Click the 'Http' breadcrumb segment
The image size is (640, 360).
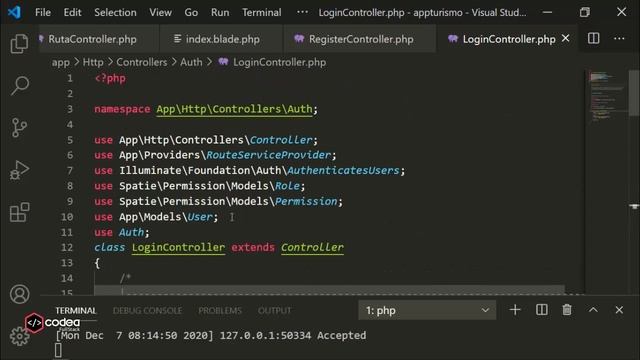tap(93, 62)
